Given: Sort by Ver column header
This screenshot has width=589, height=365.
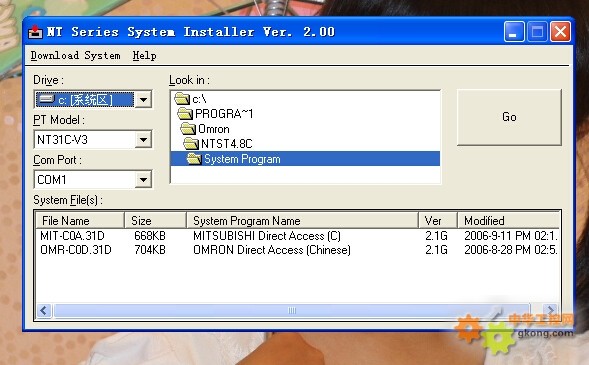Looking at the screenshot, I should [x=438, y=220].
